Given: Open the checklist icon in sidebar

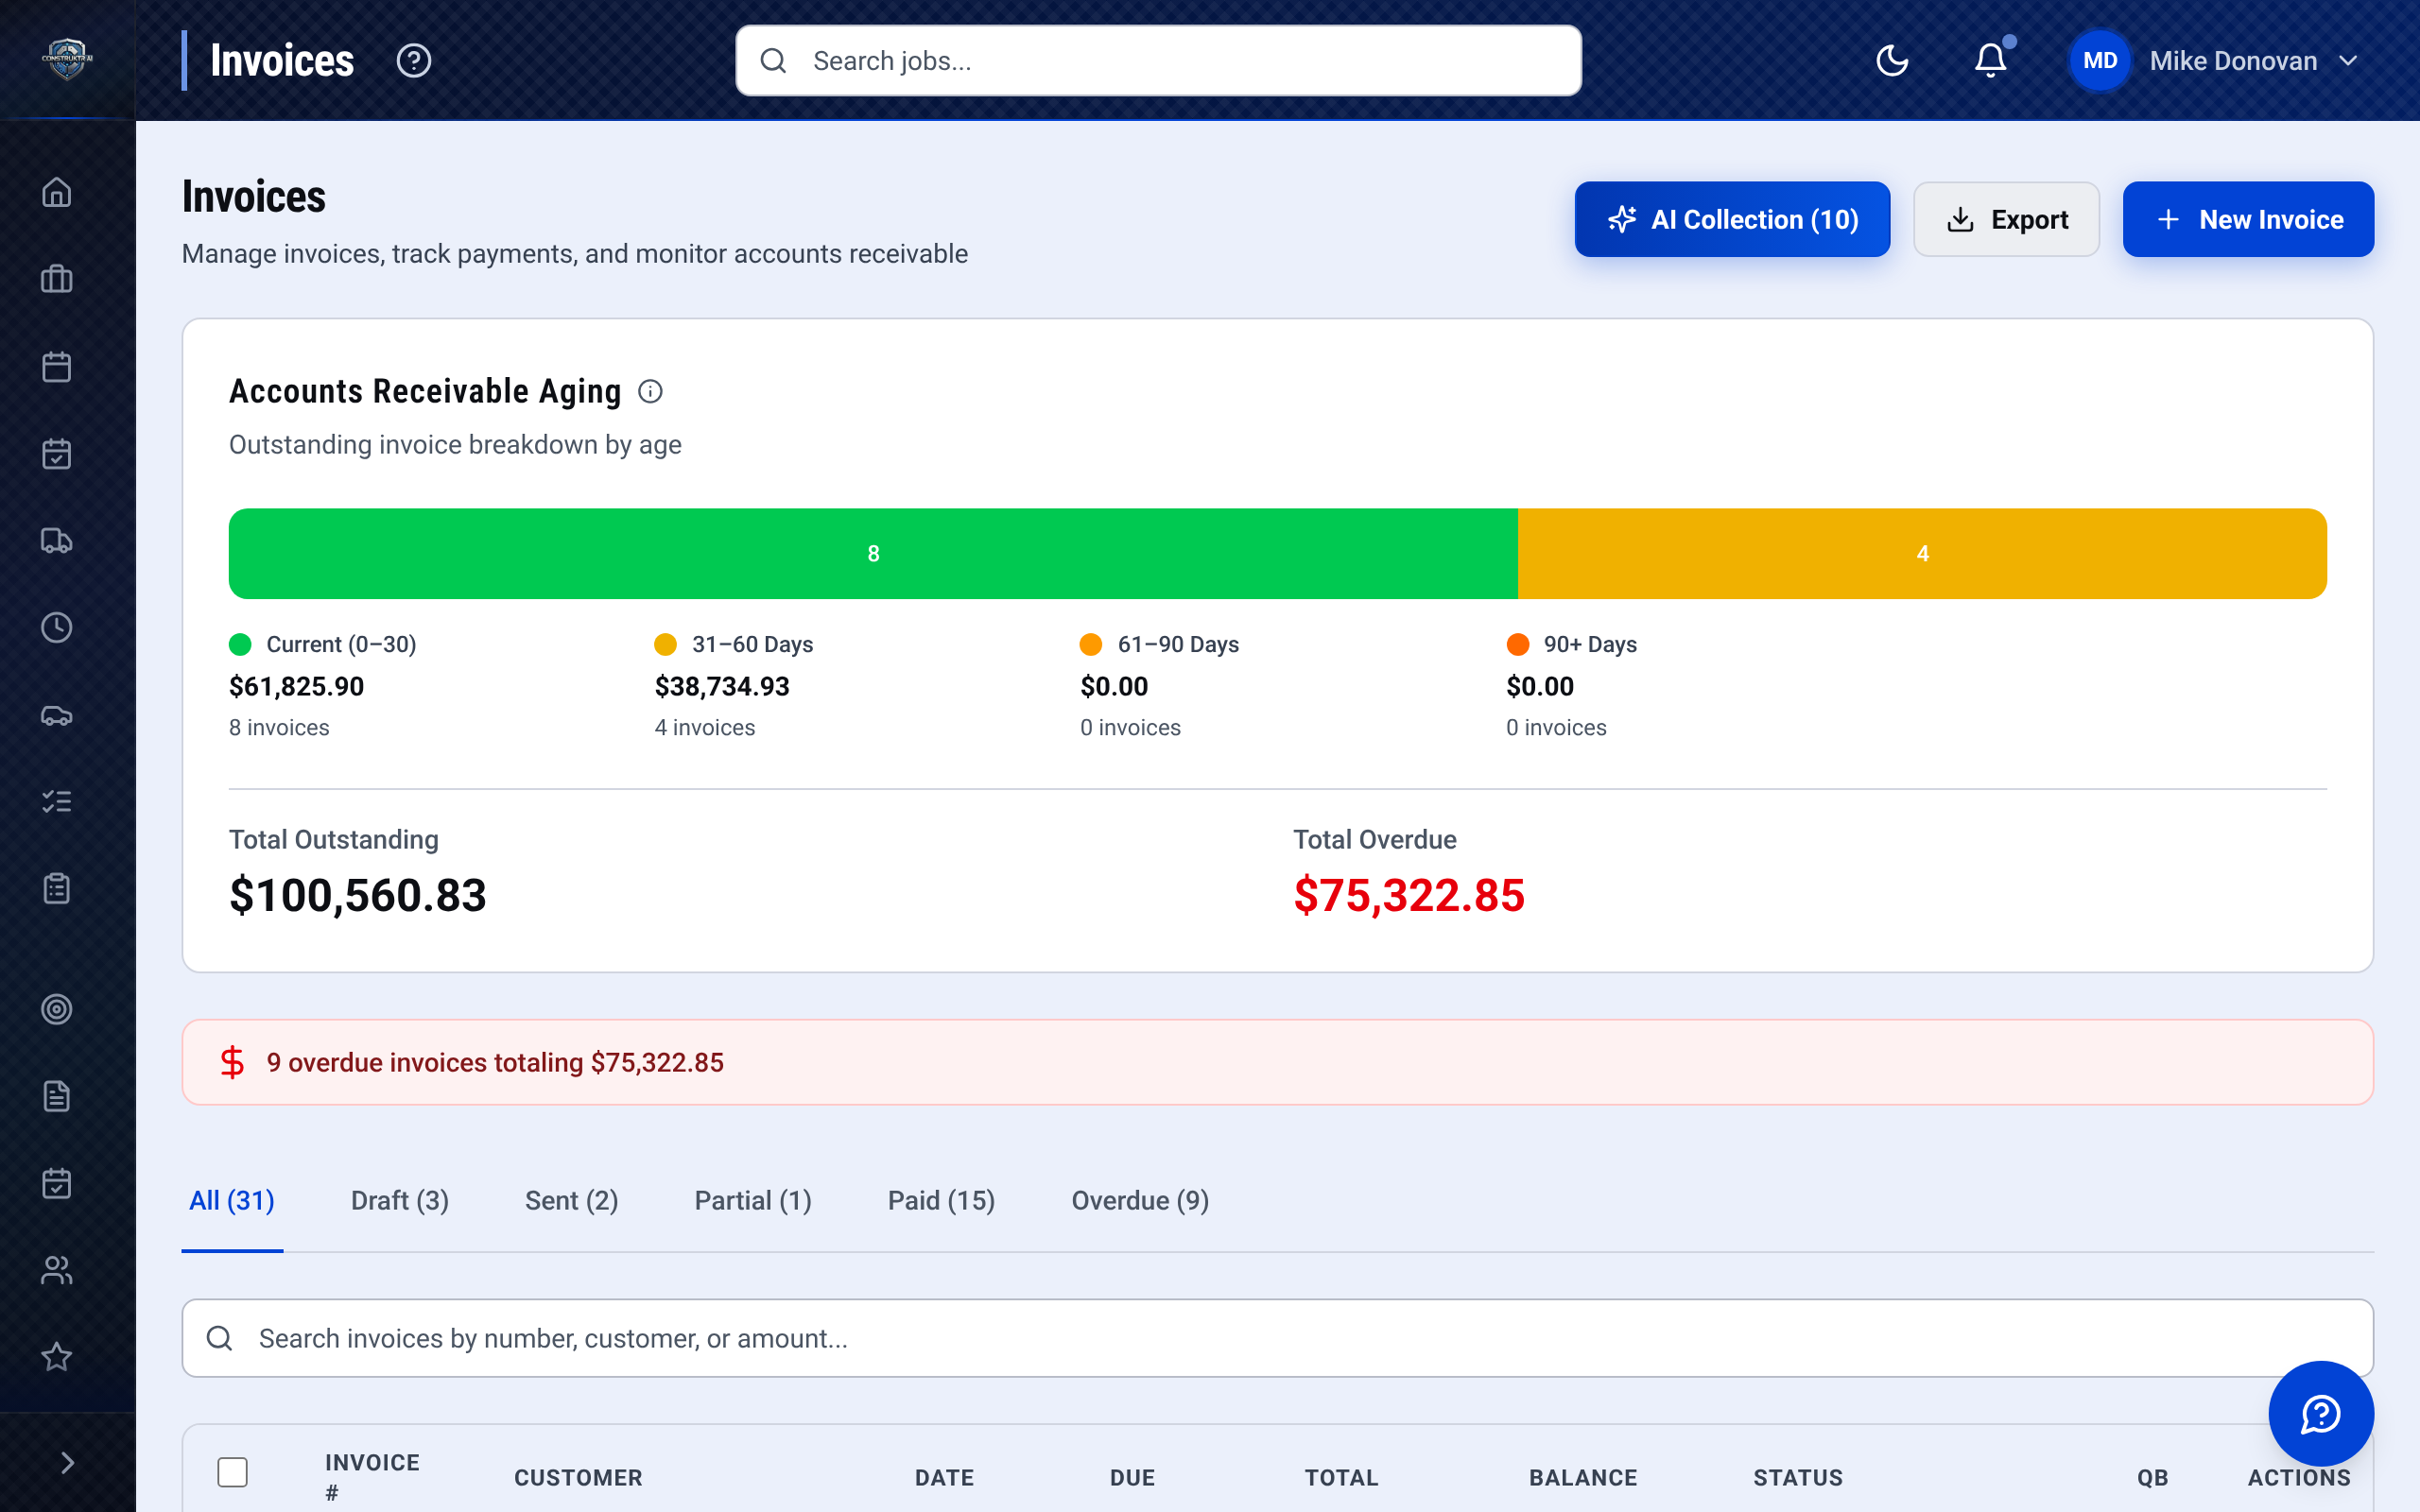Looking at the screenshot, I should point(57,802).
